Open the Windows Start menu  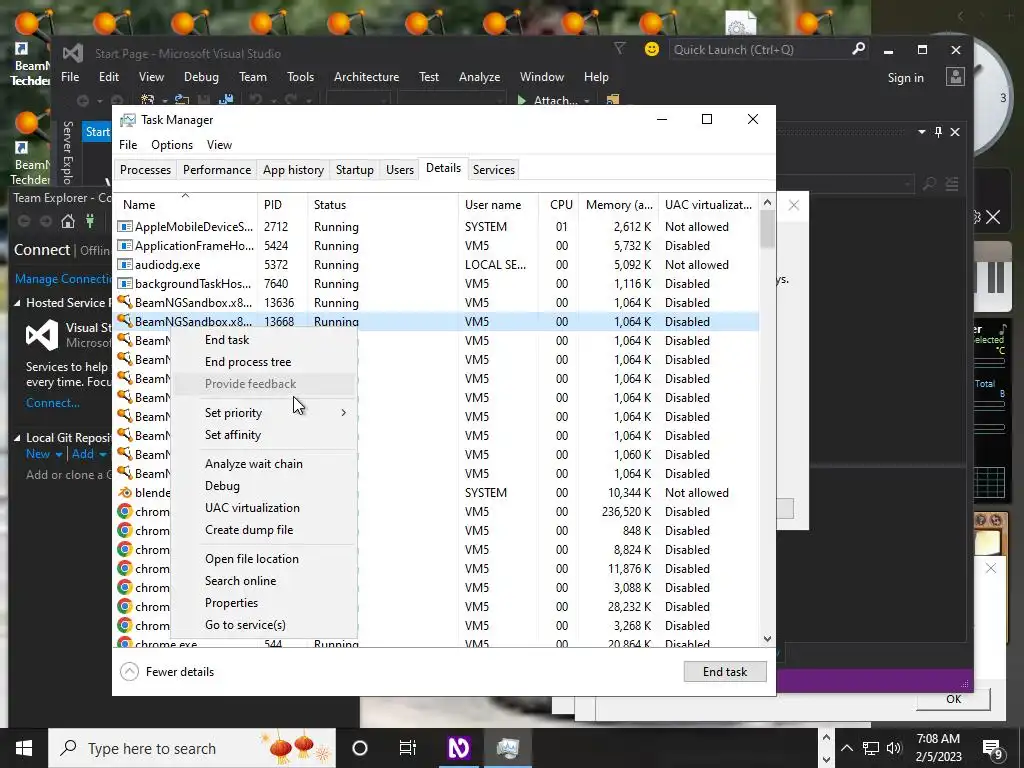(x=24, y=748)
